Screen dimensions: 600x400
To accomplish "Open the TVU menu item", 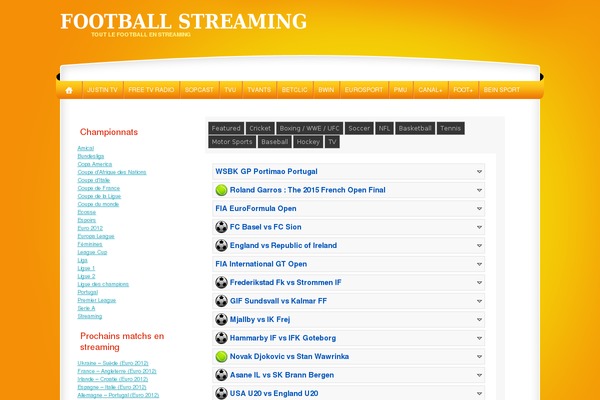I will tap(230, 90).
